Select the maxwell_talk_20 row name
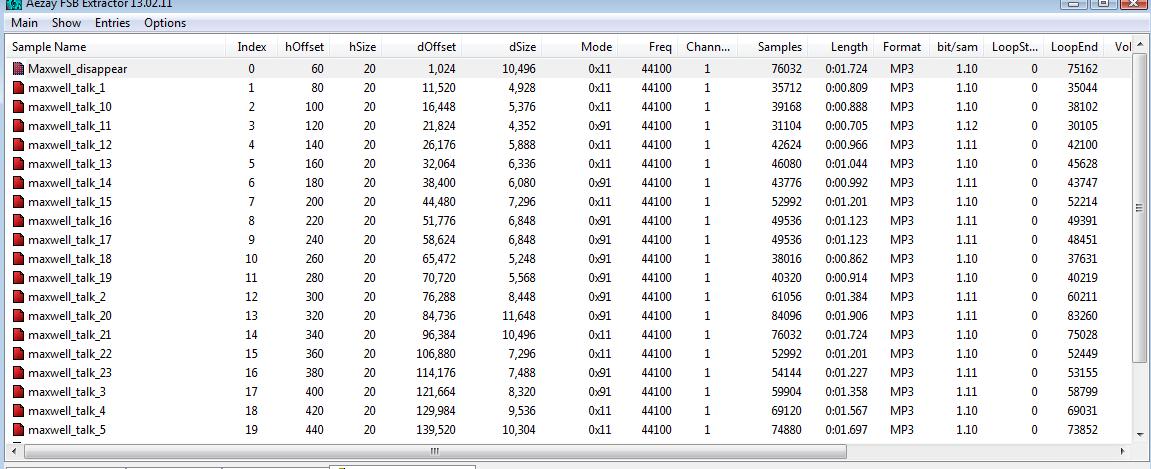Screen dimensions: 1151x469 [x=69, y=316]
